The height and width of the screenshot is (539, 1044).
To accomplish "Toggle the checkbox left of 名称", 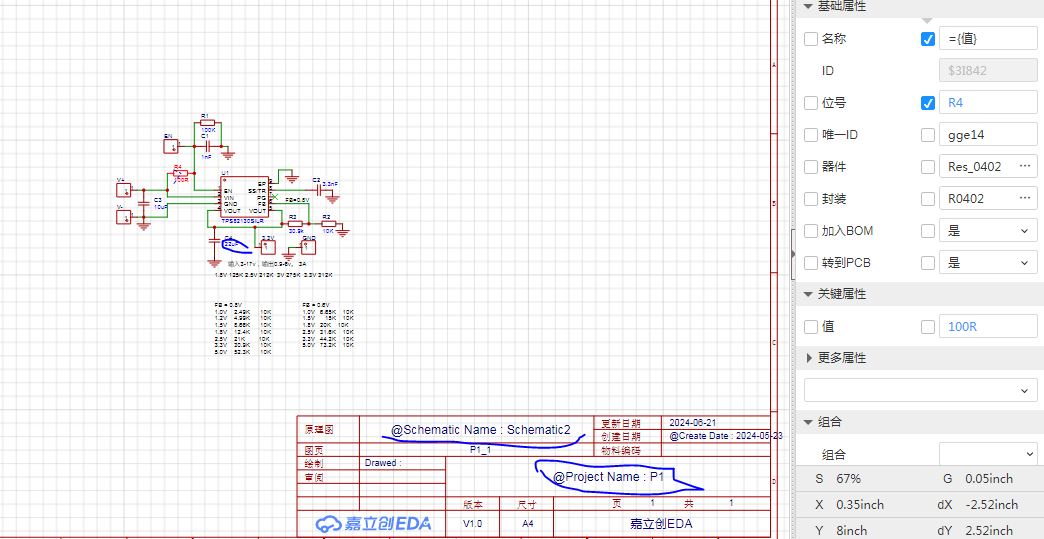I will 810,39.
